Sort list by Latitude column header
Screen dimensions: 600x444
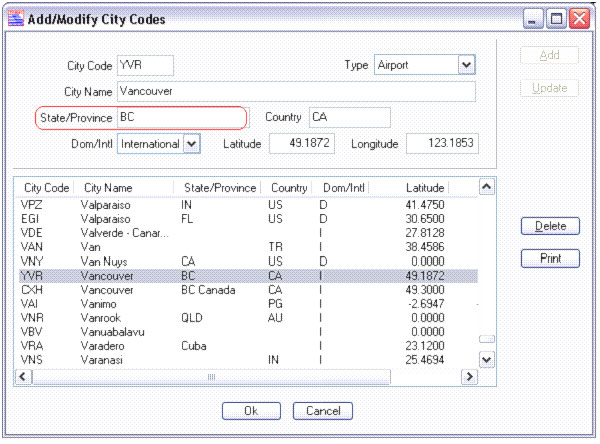pyautogui.click(x=424, y=187)
